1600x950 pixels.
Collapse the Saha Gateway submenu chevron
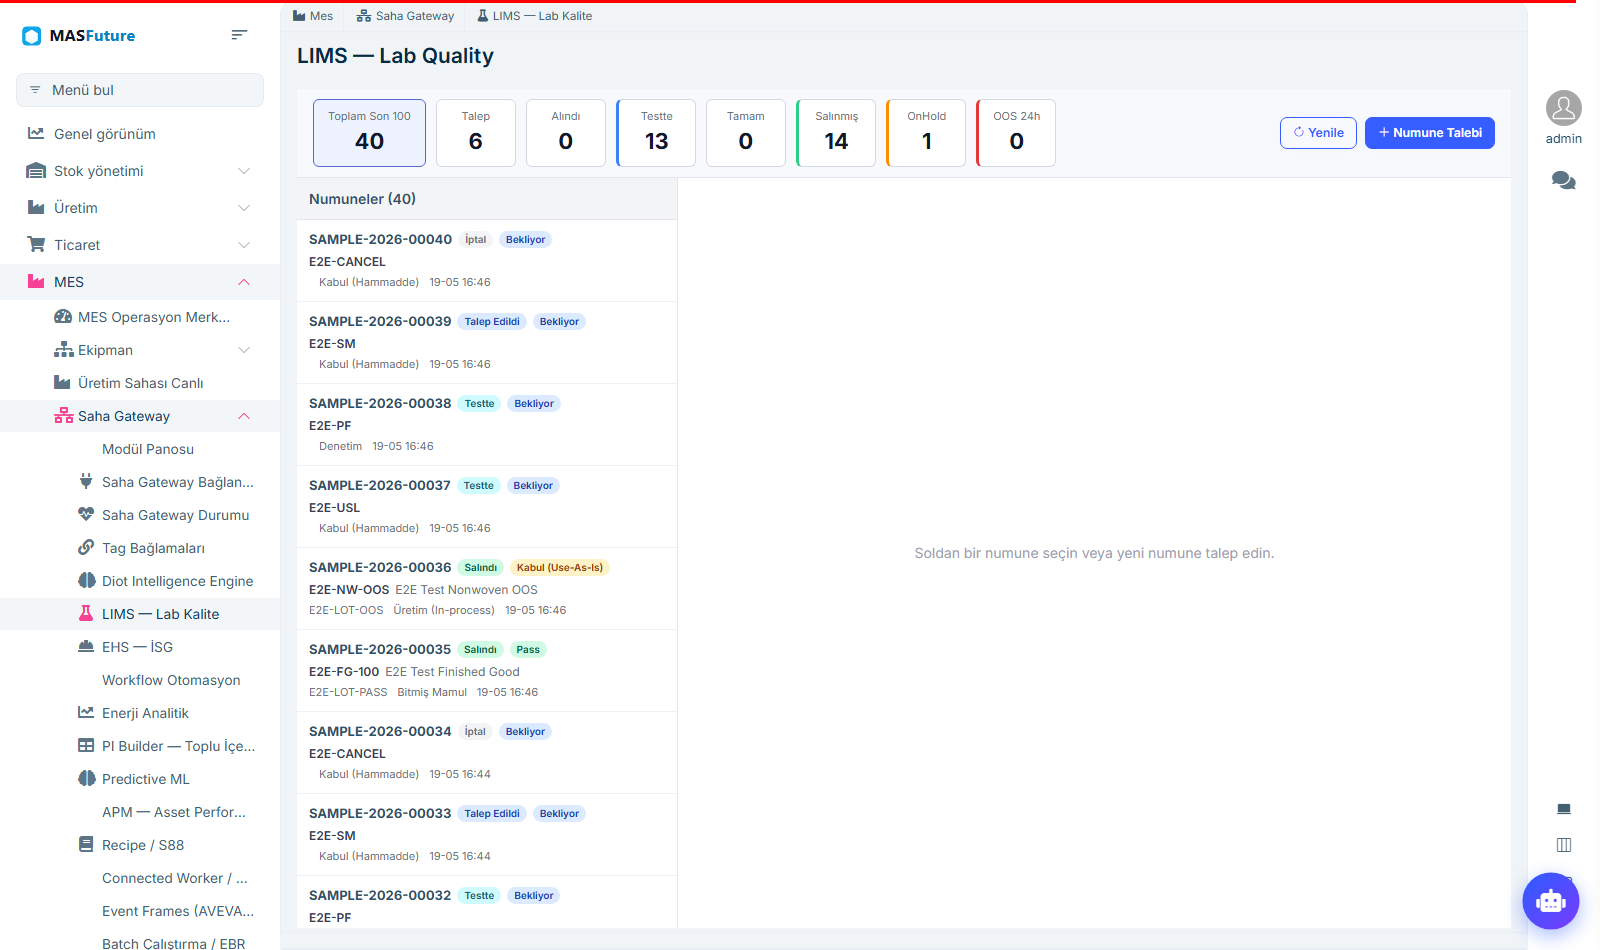coord(244,416)
